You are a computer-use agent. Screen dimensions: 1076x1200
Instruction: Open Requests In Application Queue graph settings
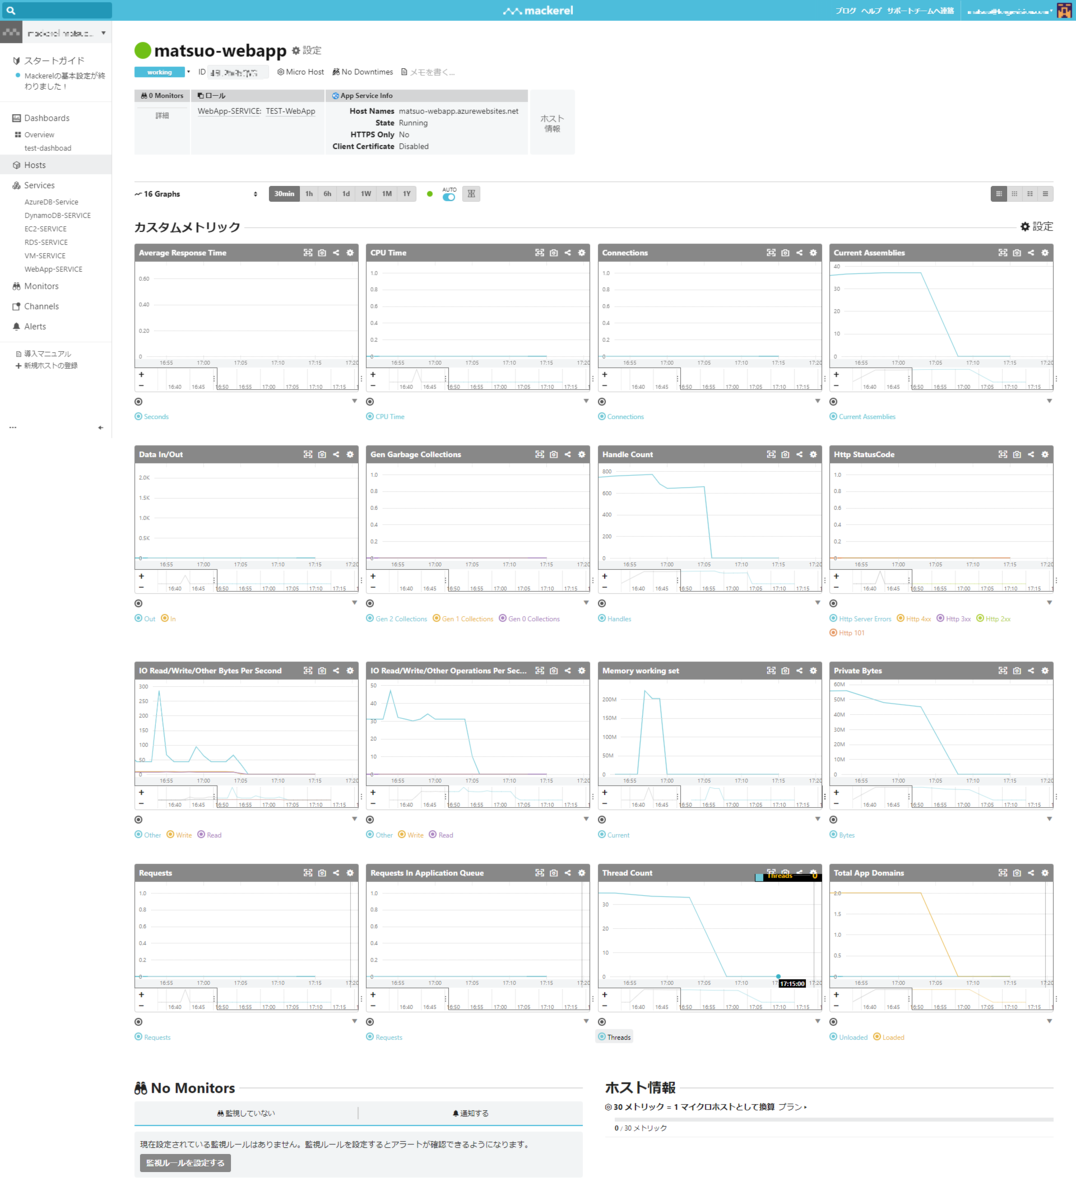(582, 873)
